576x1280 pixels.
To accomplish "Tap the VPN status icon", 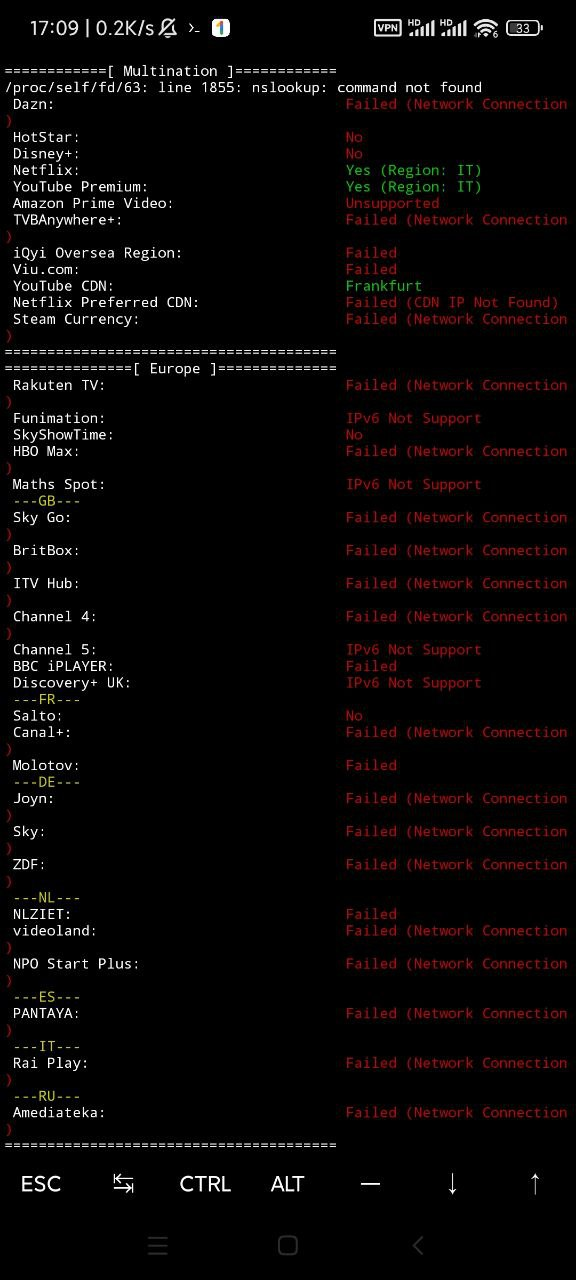I will pos(387,28).
